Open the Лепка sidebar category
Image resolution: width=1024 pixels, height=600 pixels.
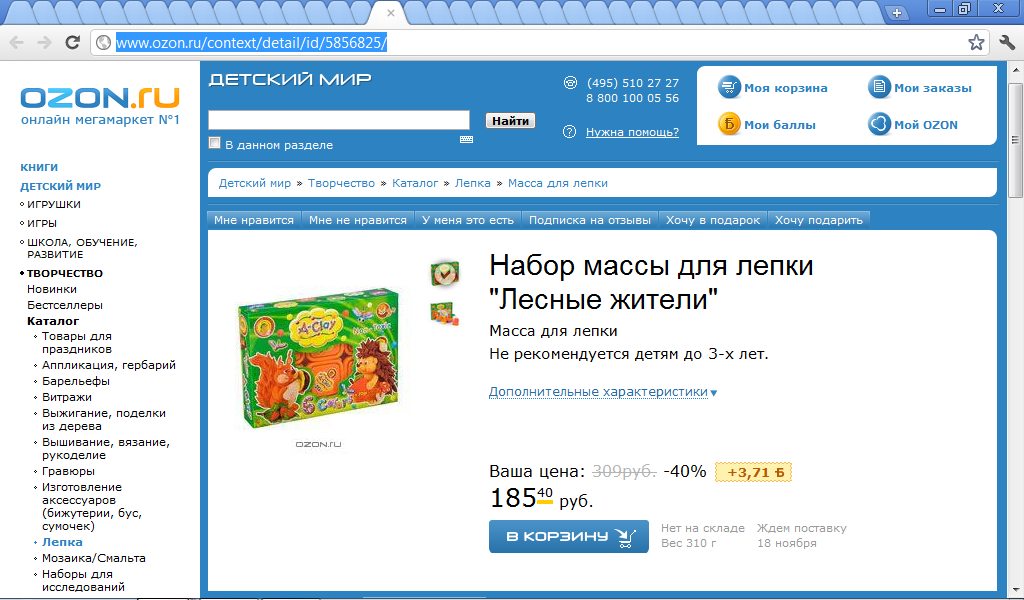pos(62,542)
